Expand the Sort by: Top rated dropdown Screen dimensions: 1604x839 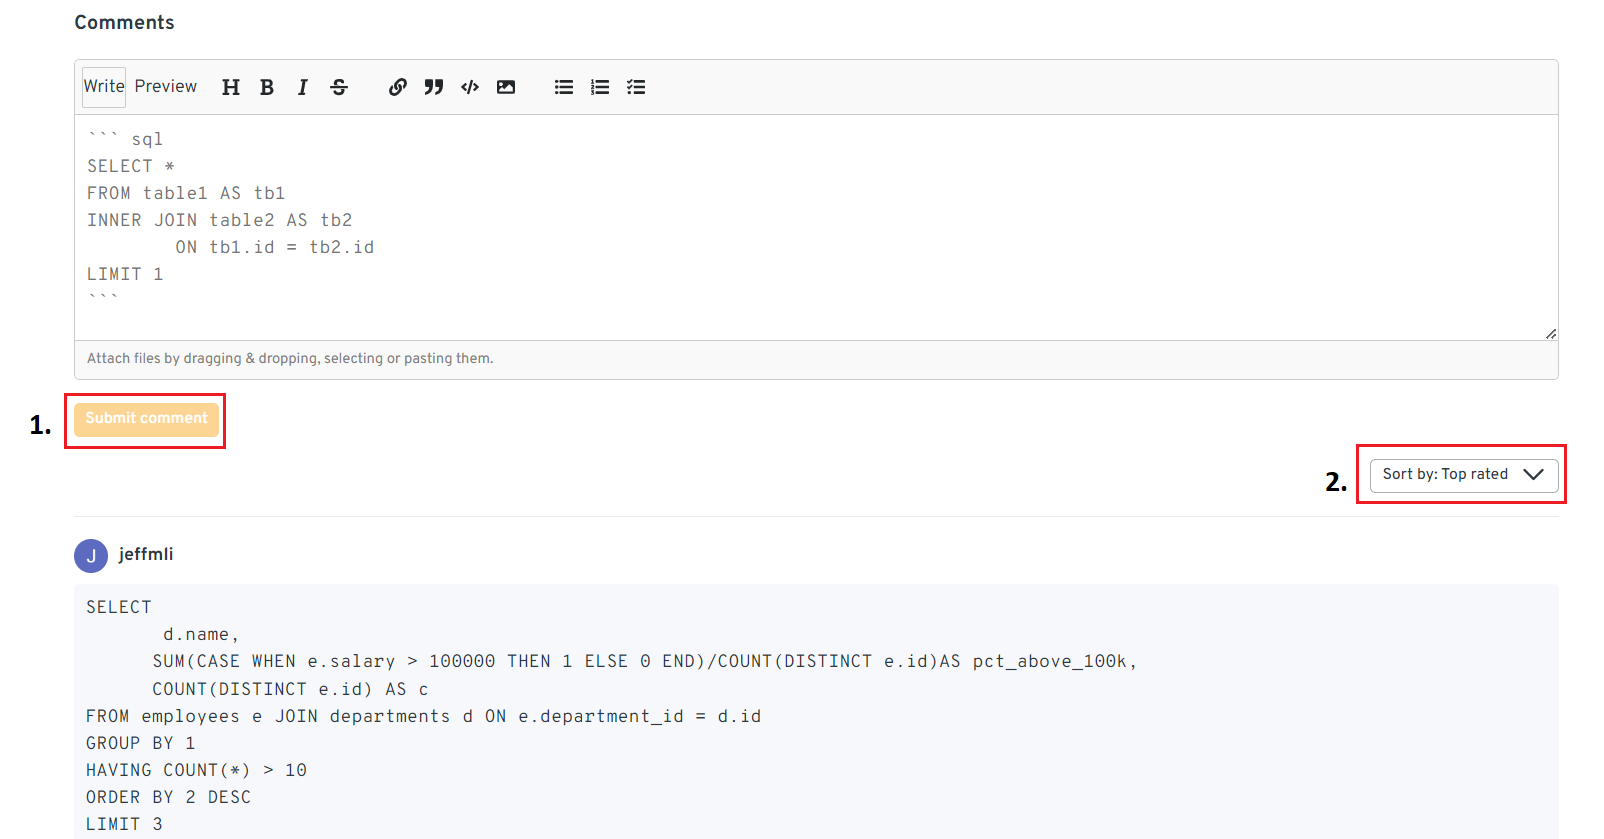(x=1463, y=475)
